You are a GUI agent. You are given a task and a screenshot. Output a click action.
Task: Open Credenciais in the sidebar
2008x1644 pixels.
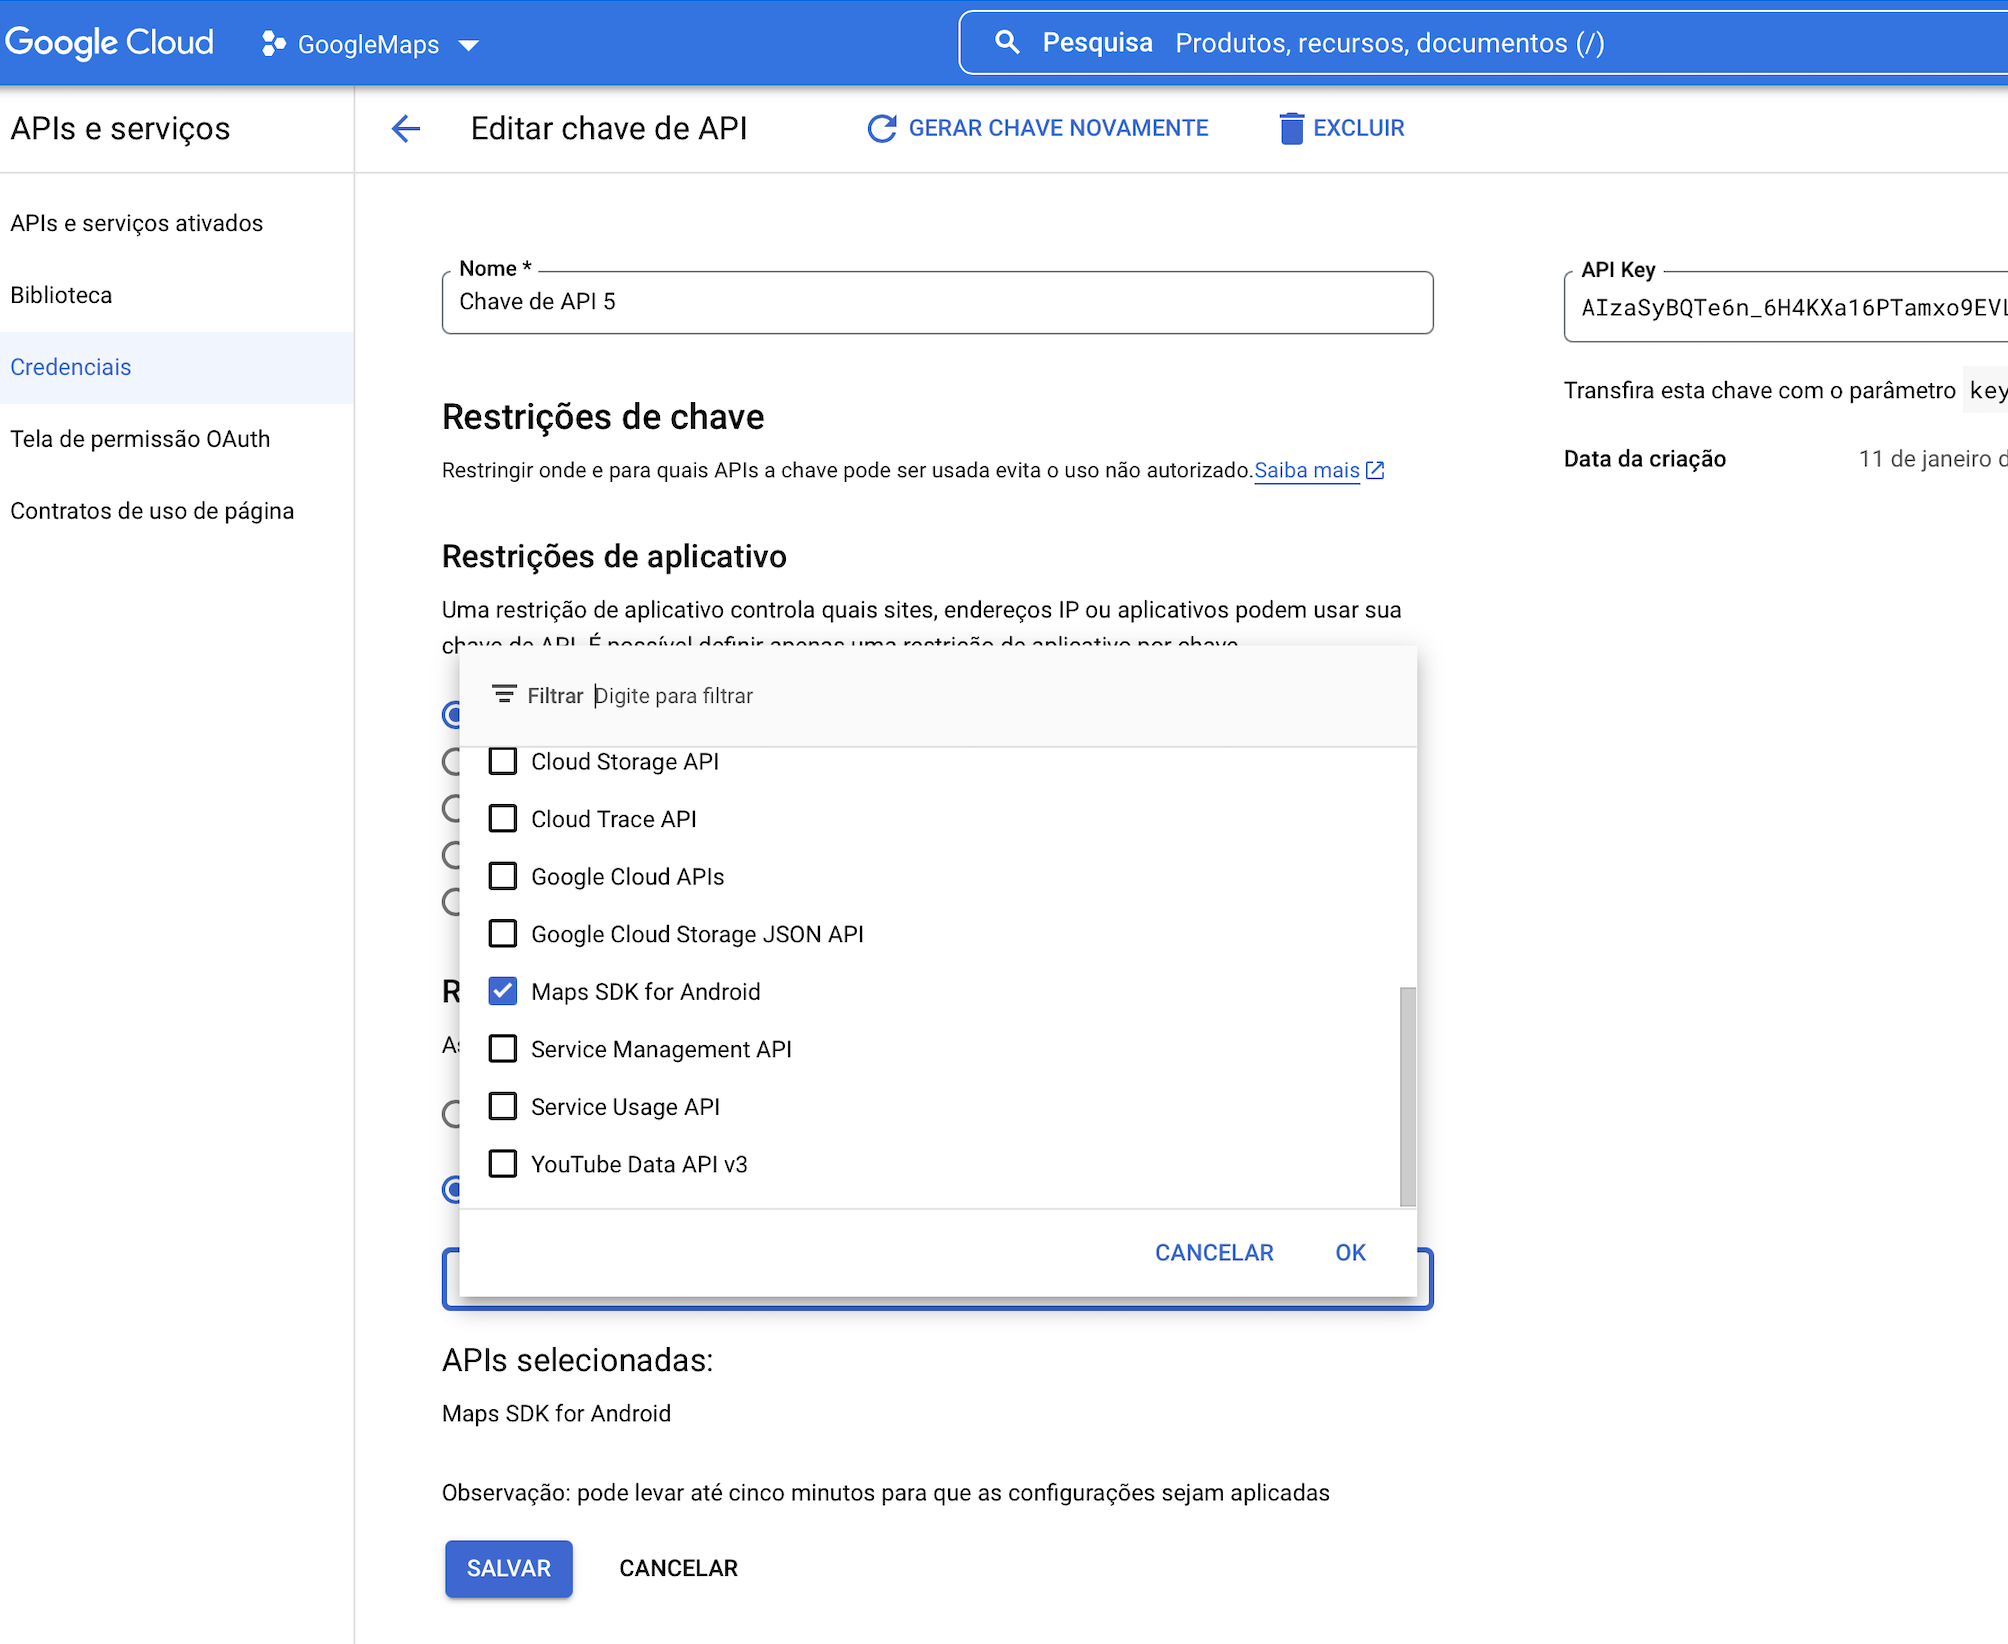coord(71,367)
